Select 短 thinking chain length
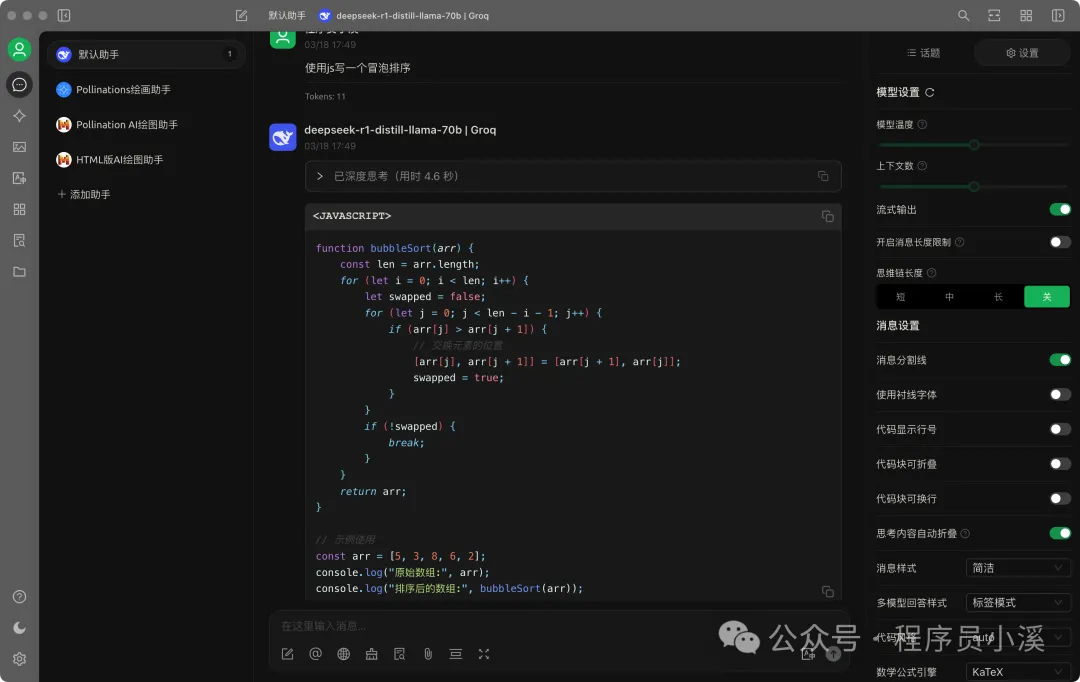This screenshot has height=682, width=1080. pyautogui.click(x=900, y=296)
